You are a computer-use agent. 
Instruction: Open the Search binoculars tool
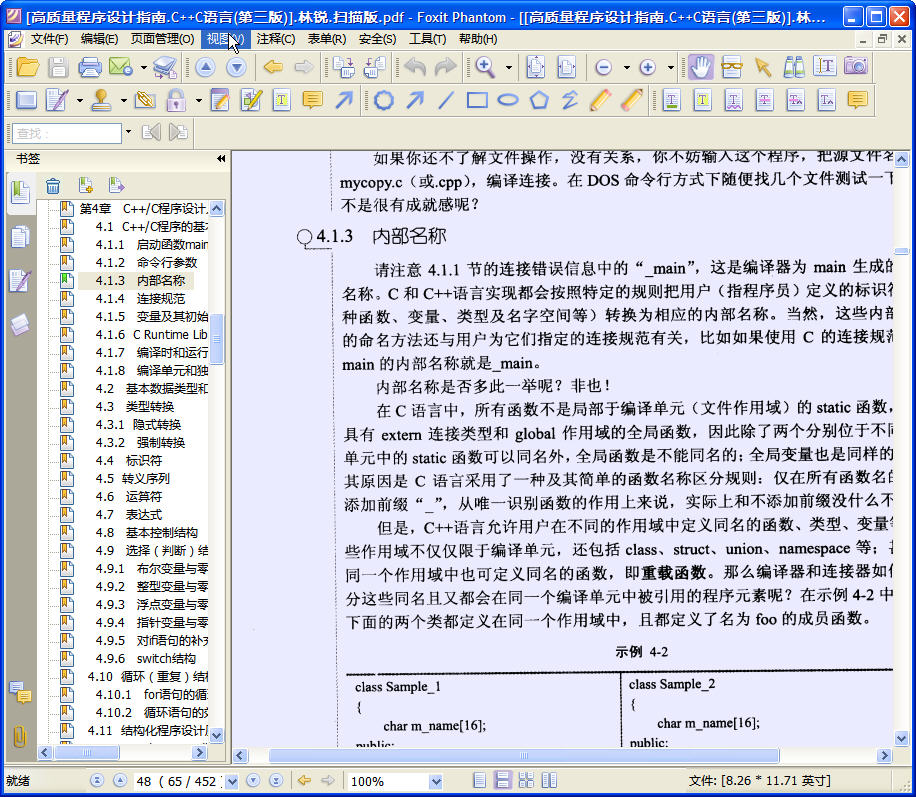(793, 67)
